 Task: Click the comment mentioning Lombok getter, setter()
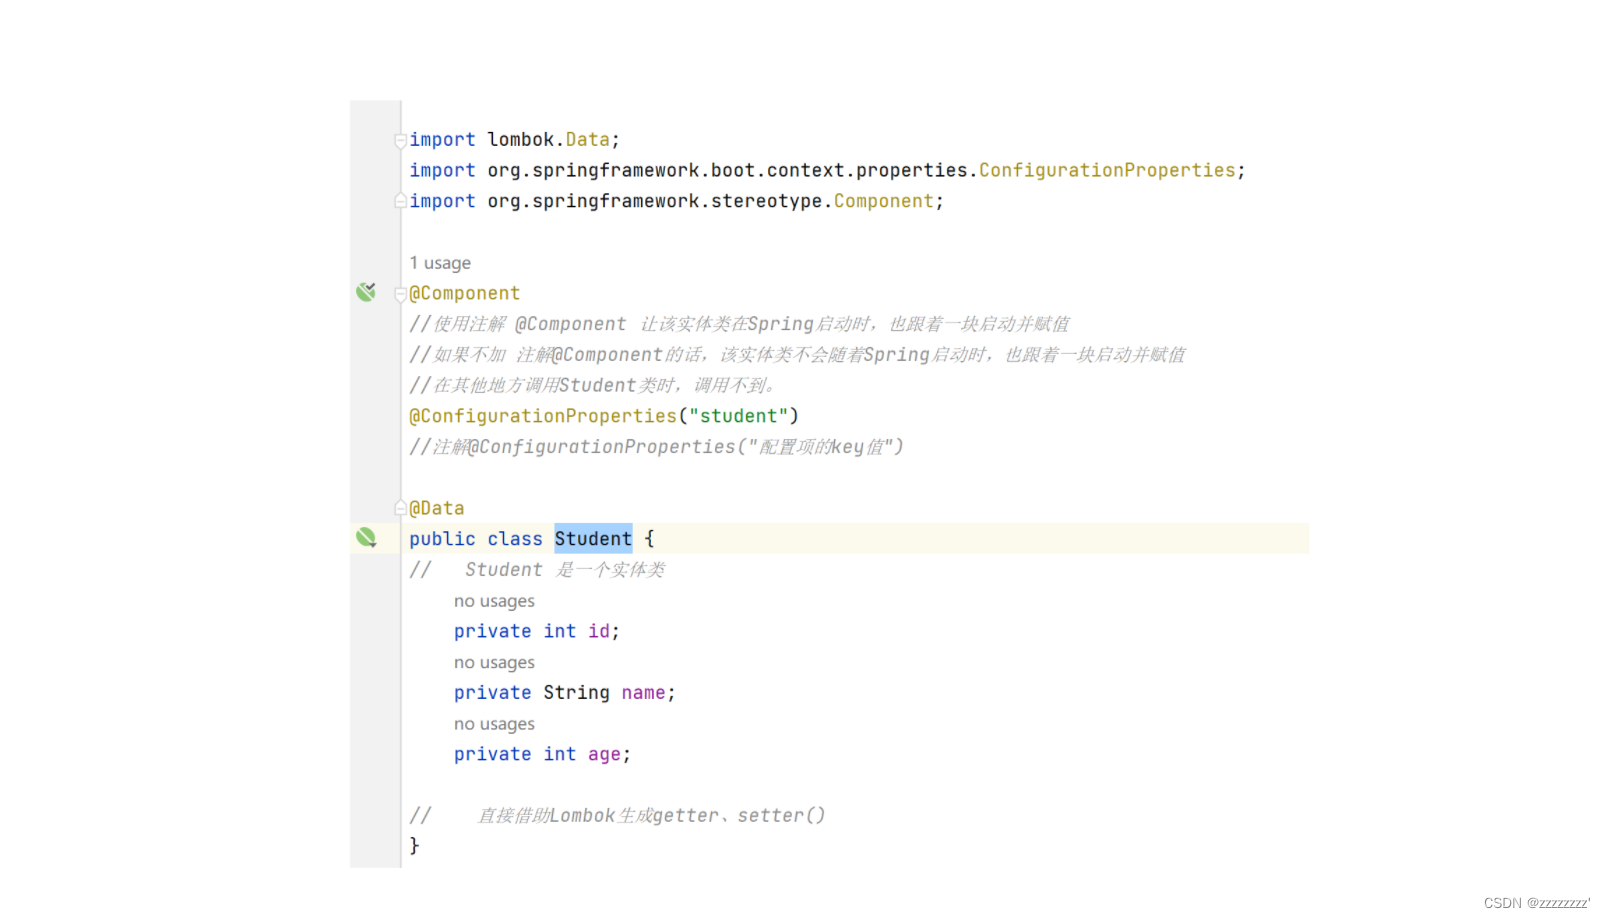(618, 816)
